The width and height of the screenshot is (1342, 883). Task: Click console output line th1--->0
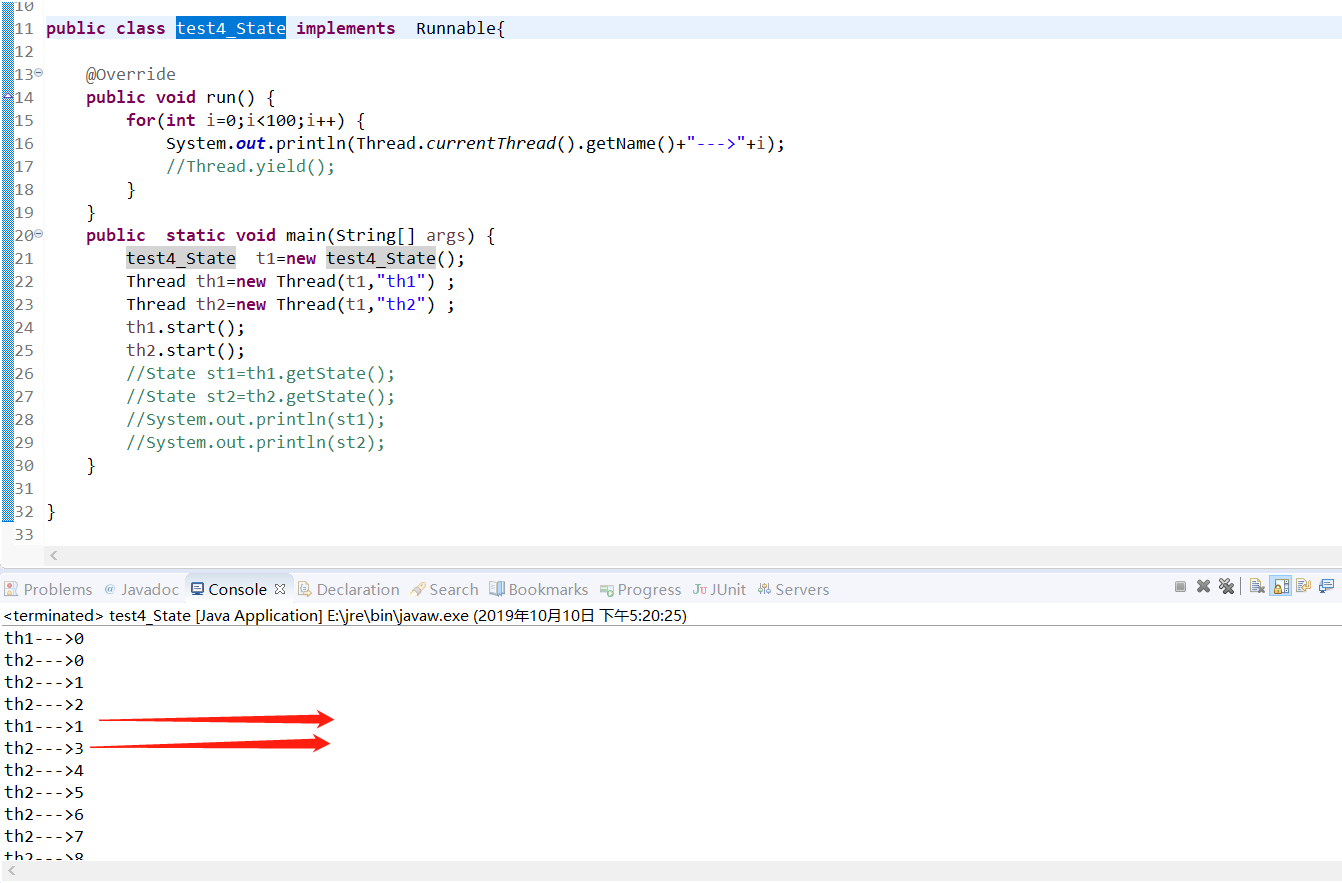[44, 638]
